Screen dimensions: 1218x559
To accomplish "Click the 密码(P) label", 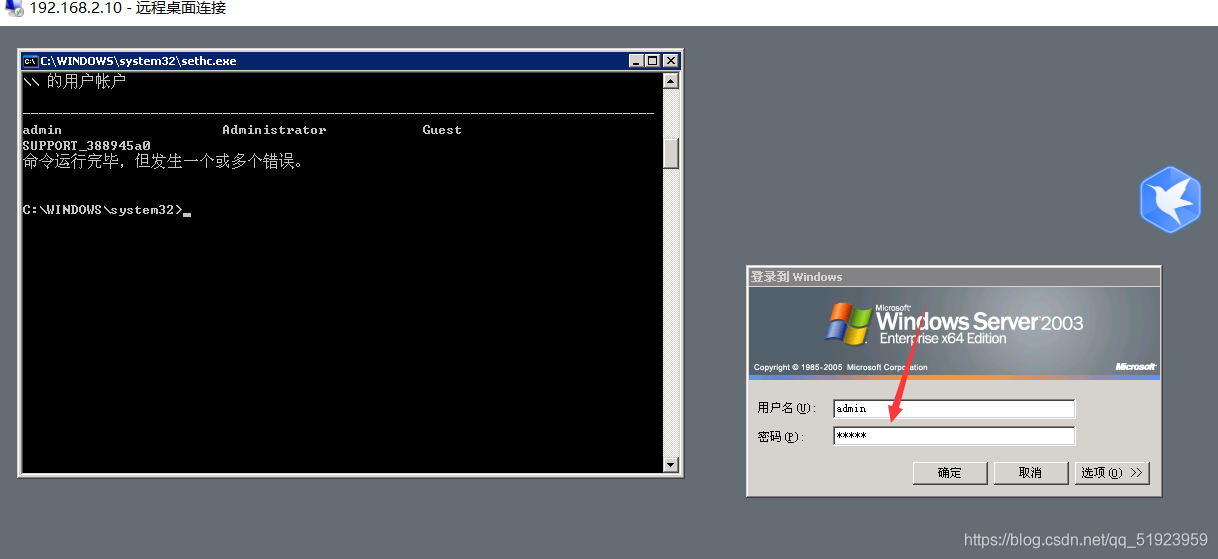I will click(782, 437).
